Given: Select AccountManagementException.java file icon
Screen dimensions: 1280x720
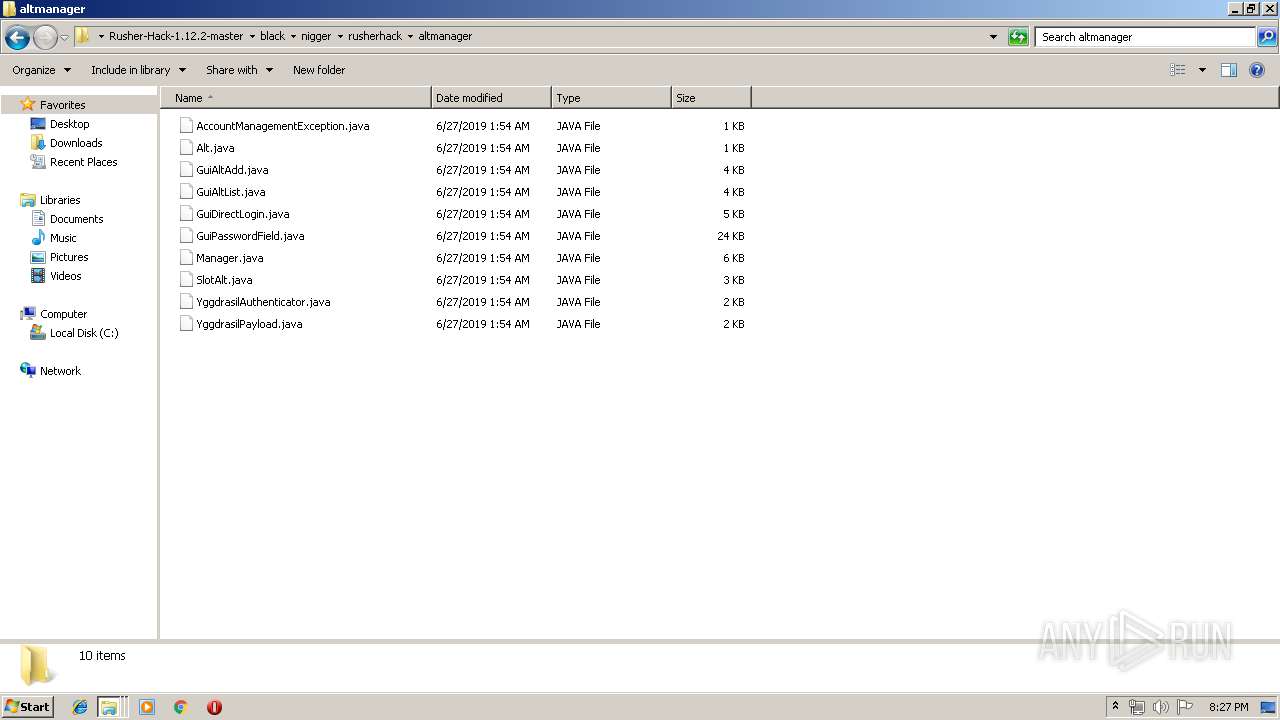Looking at the screenshot, I should click(186, 126).
